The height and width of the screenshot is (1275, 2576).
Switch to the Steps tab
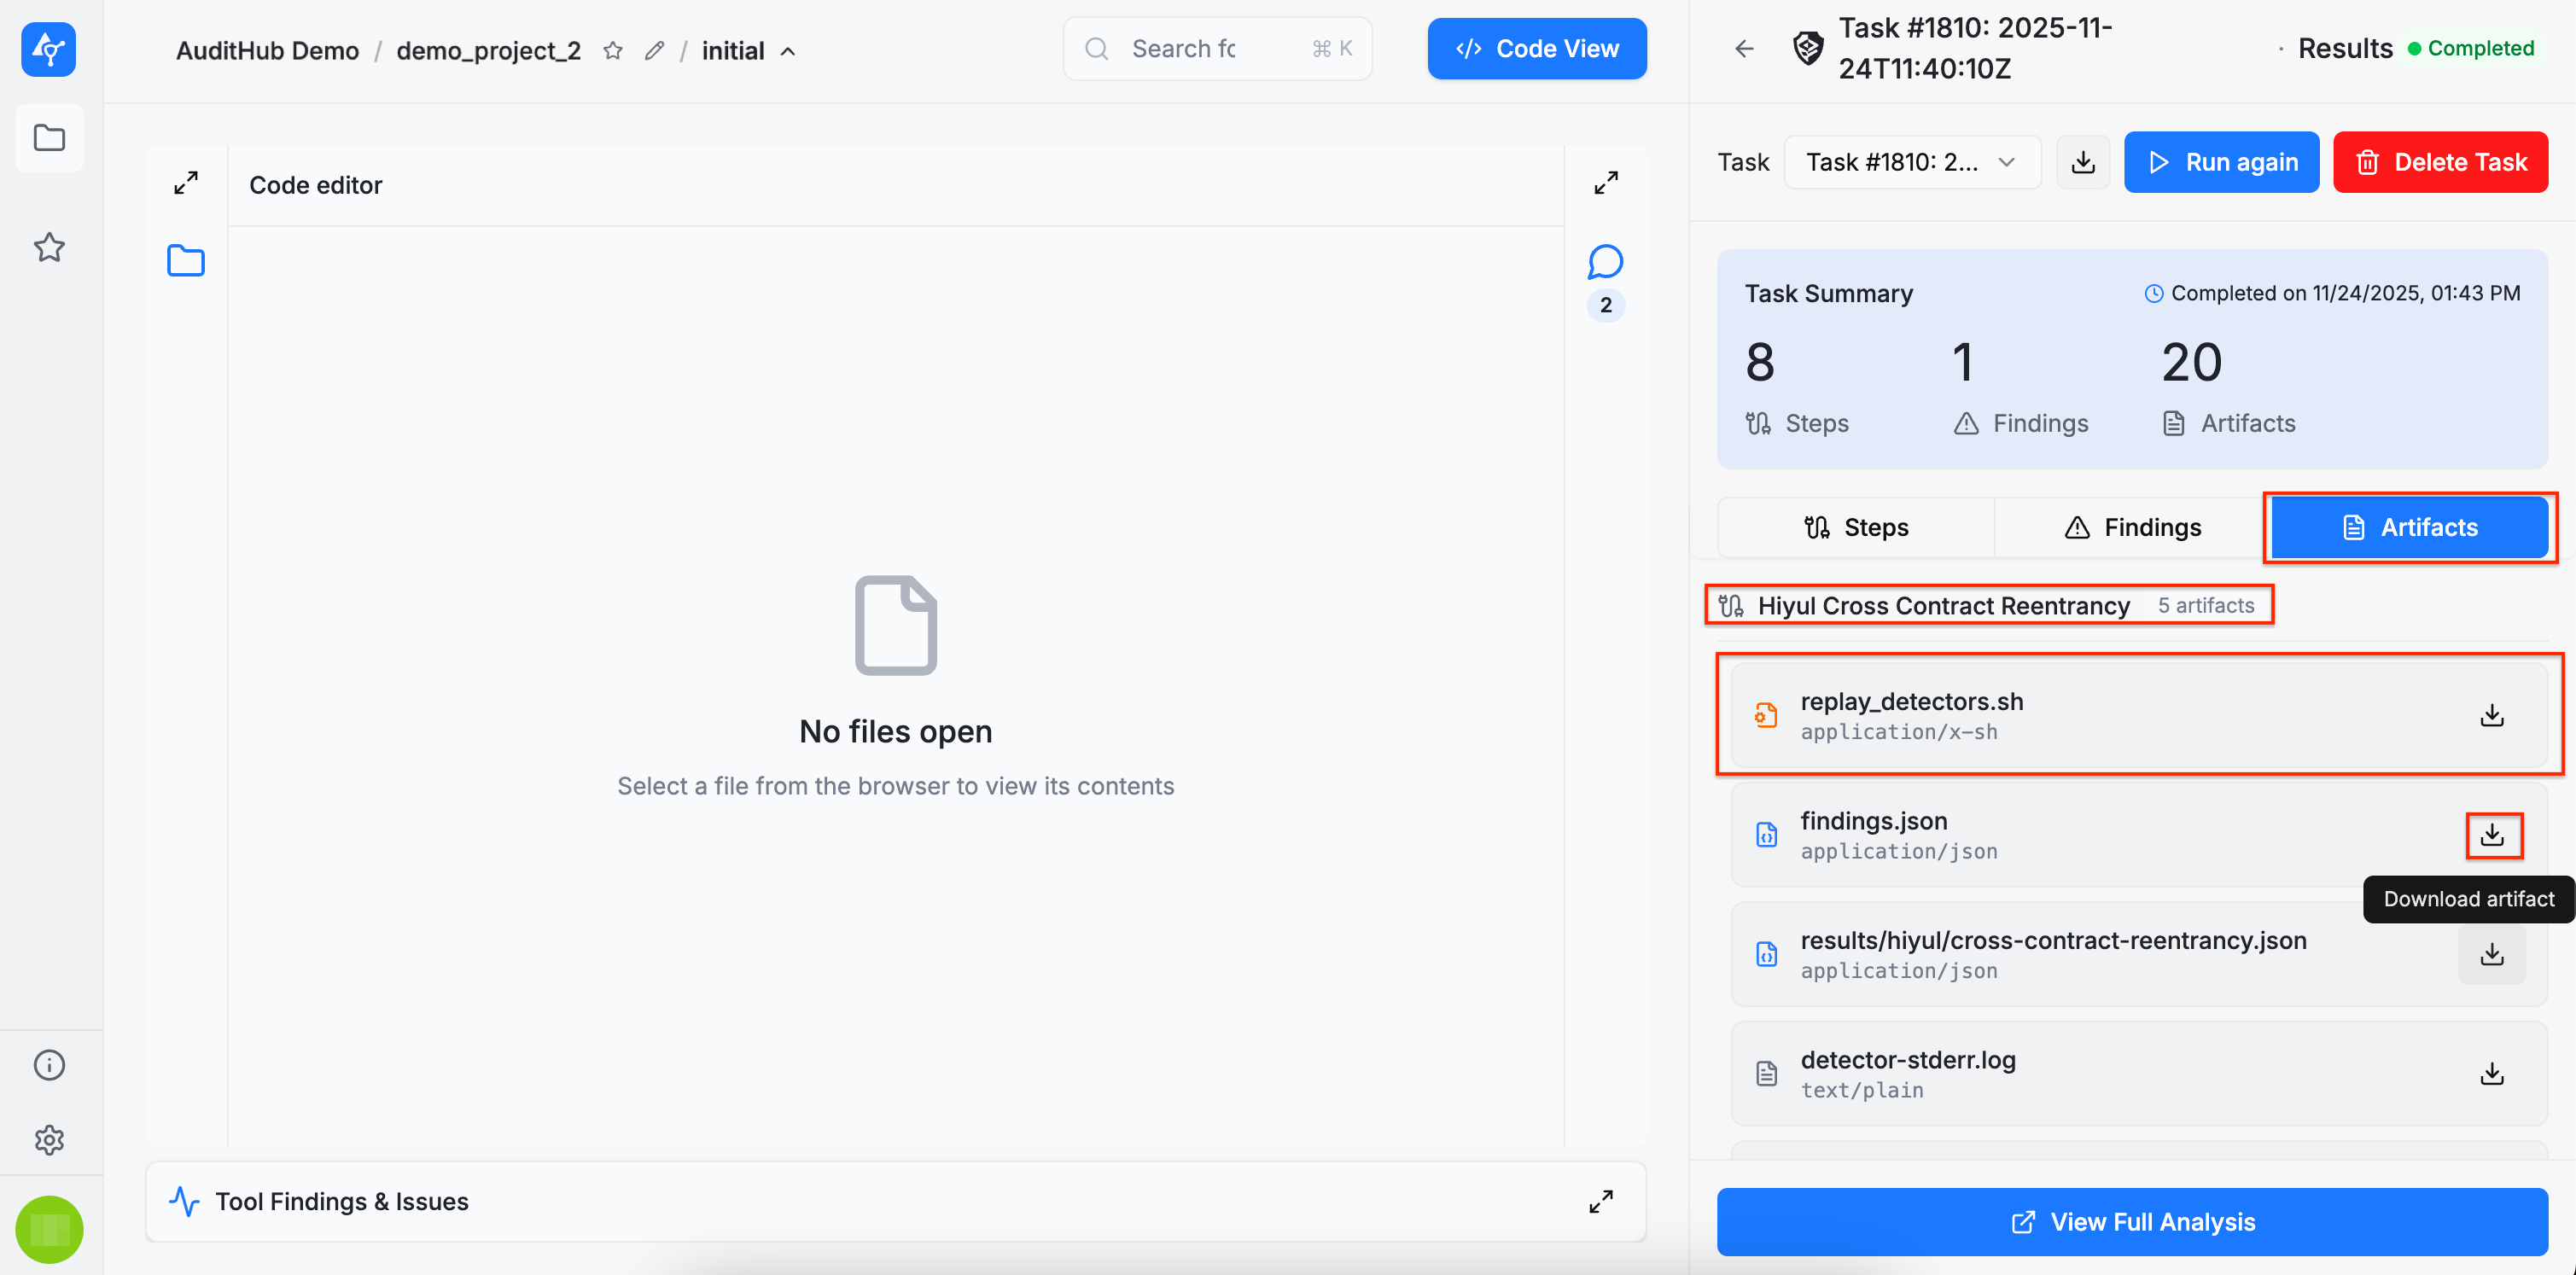click(x=1856, y=527)
